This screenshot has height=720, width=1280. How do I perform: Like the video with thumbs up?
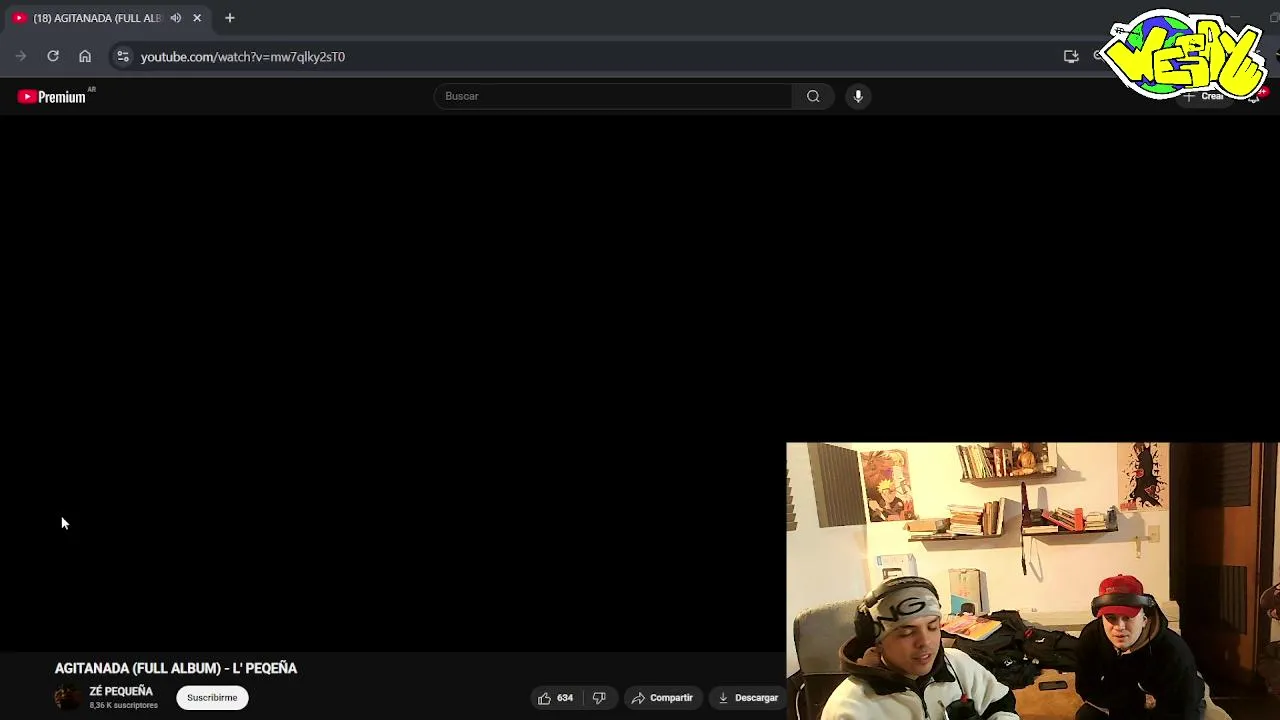point(555,698)
